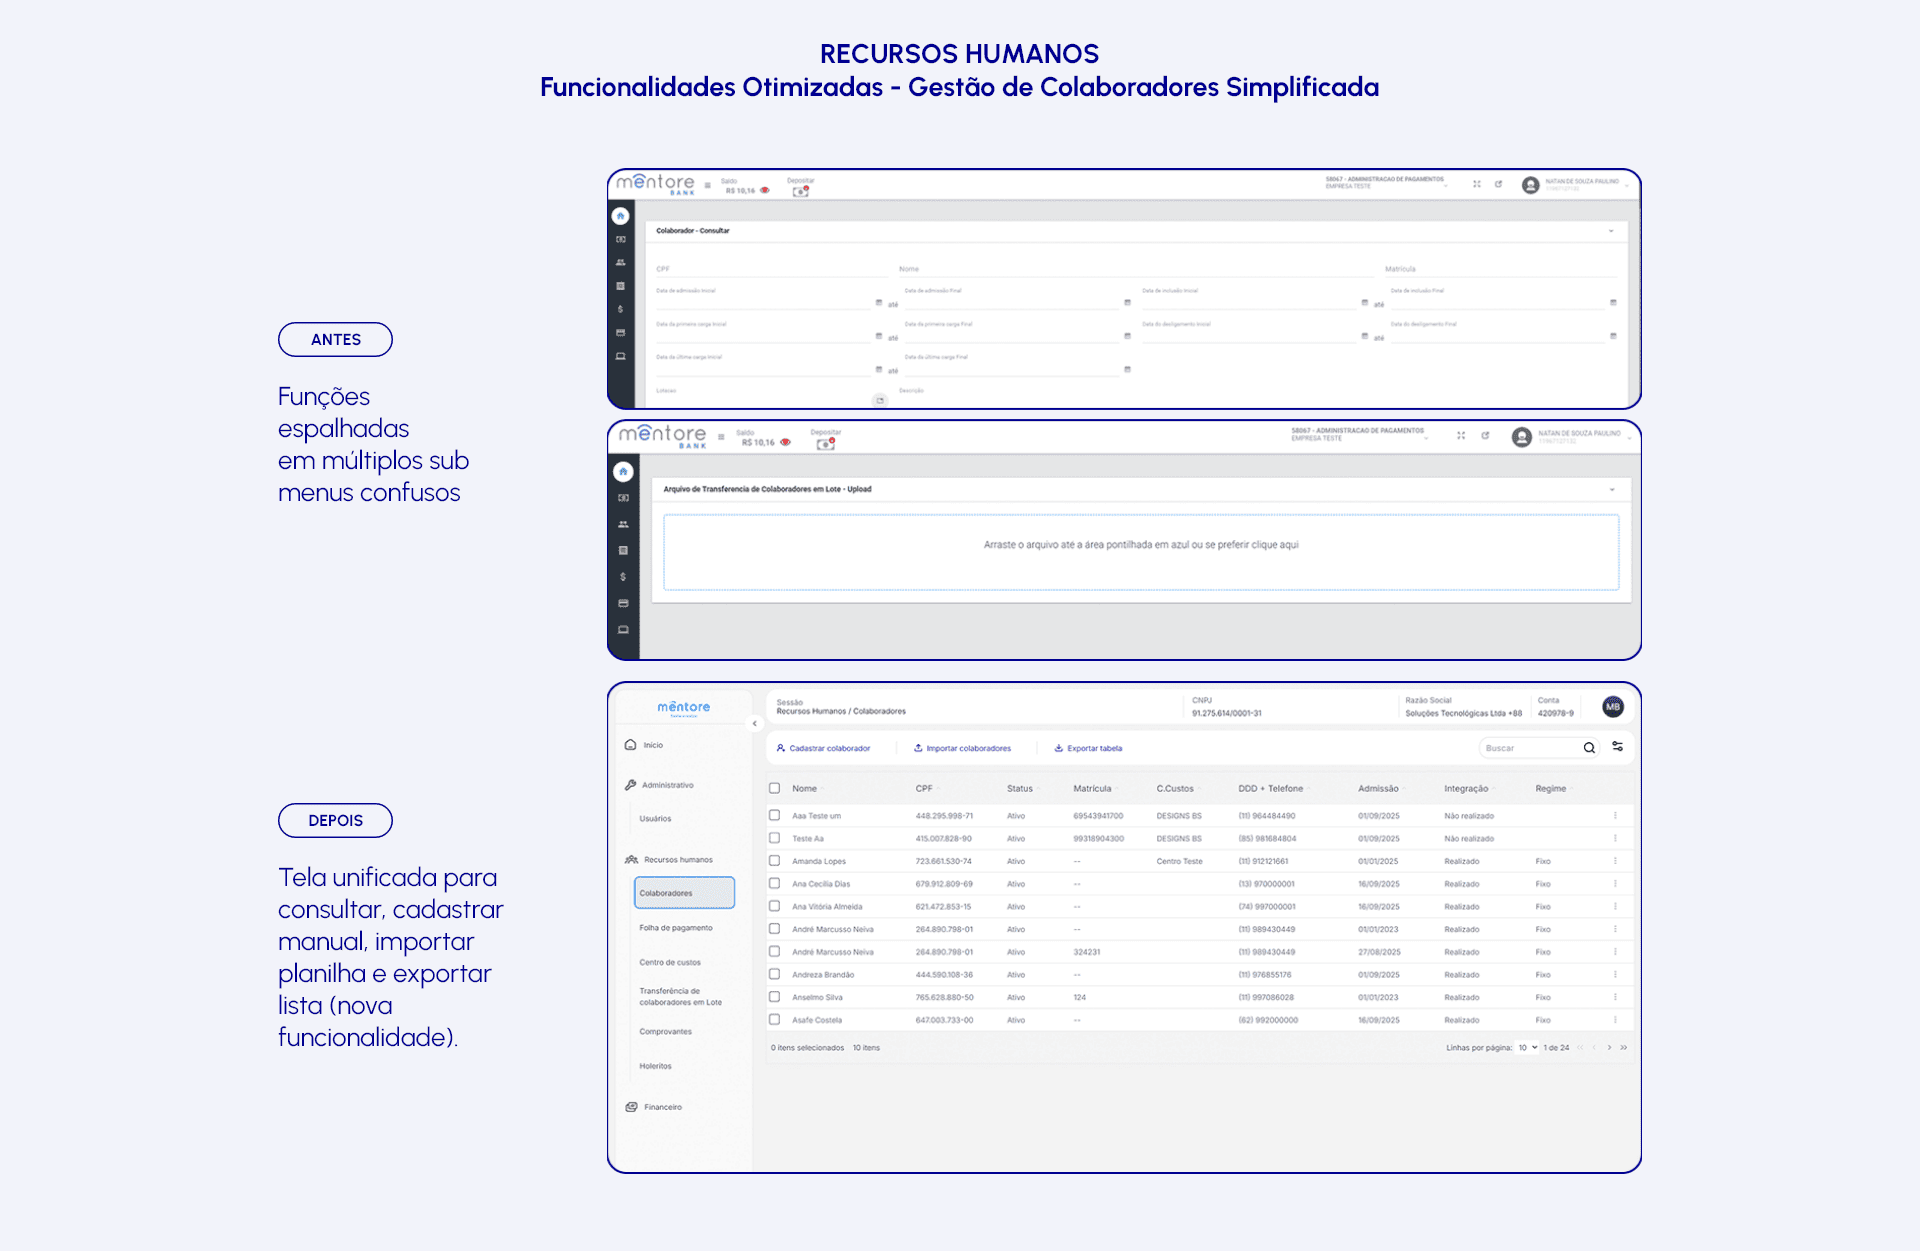Check select-all checkbox in table header
The image size is (1920, 1251).
click(x=774, y=788)
